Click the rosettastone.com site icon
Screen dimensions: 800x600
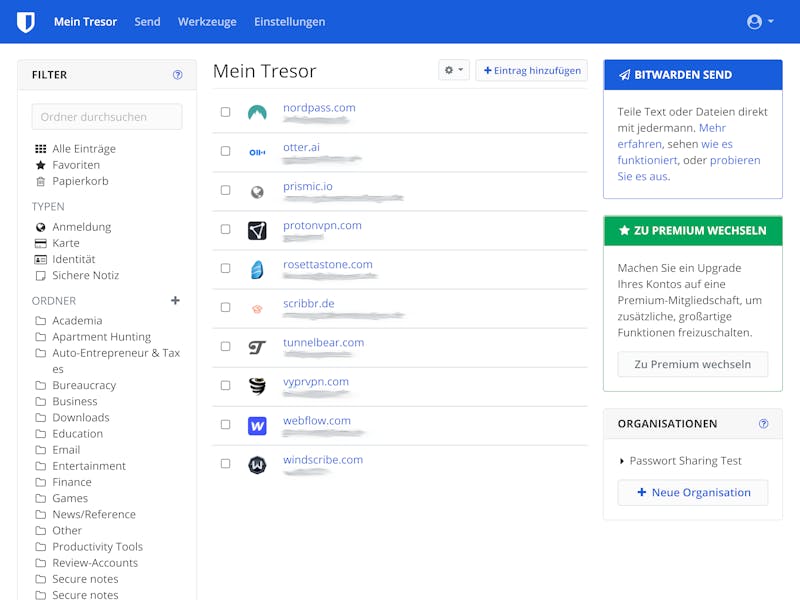tap(257, 269)
